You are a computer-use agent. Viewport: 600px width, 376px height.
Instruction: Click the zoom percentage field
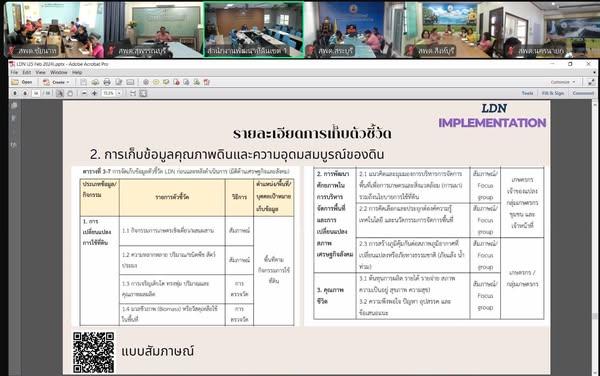pos(109,93)
